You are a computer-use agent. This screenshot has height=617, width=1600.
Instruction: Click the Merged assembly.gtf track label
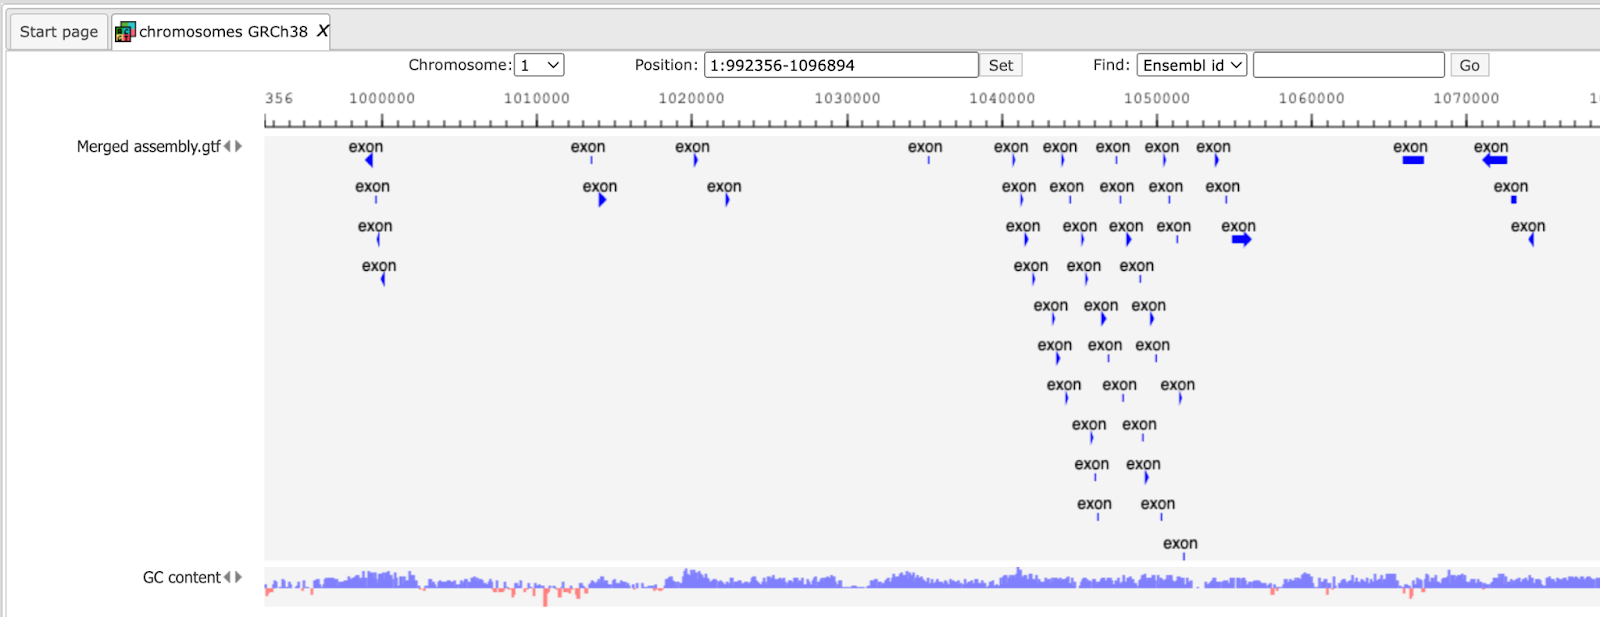click(x=148, y=146)
